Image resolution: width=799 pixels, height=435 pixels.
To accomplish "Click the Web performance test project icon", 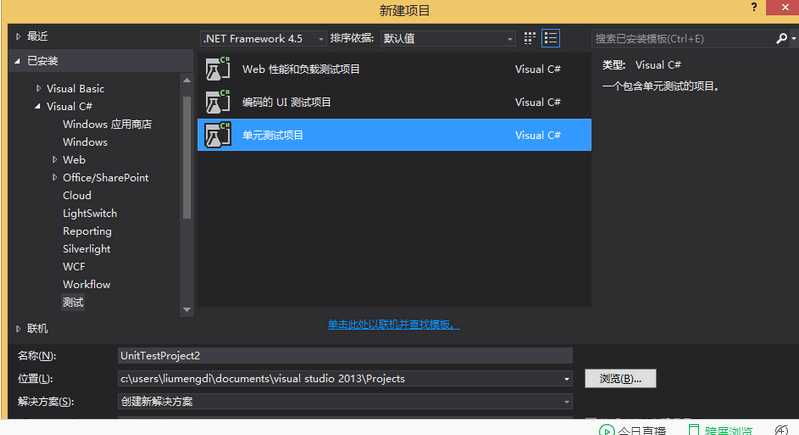I will tap(218, 69).
